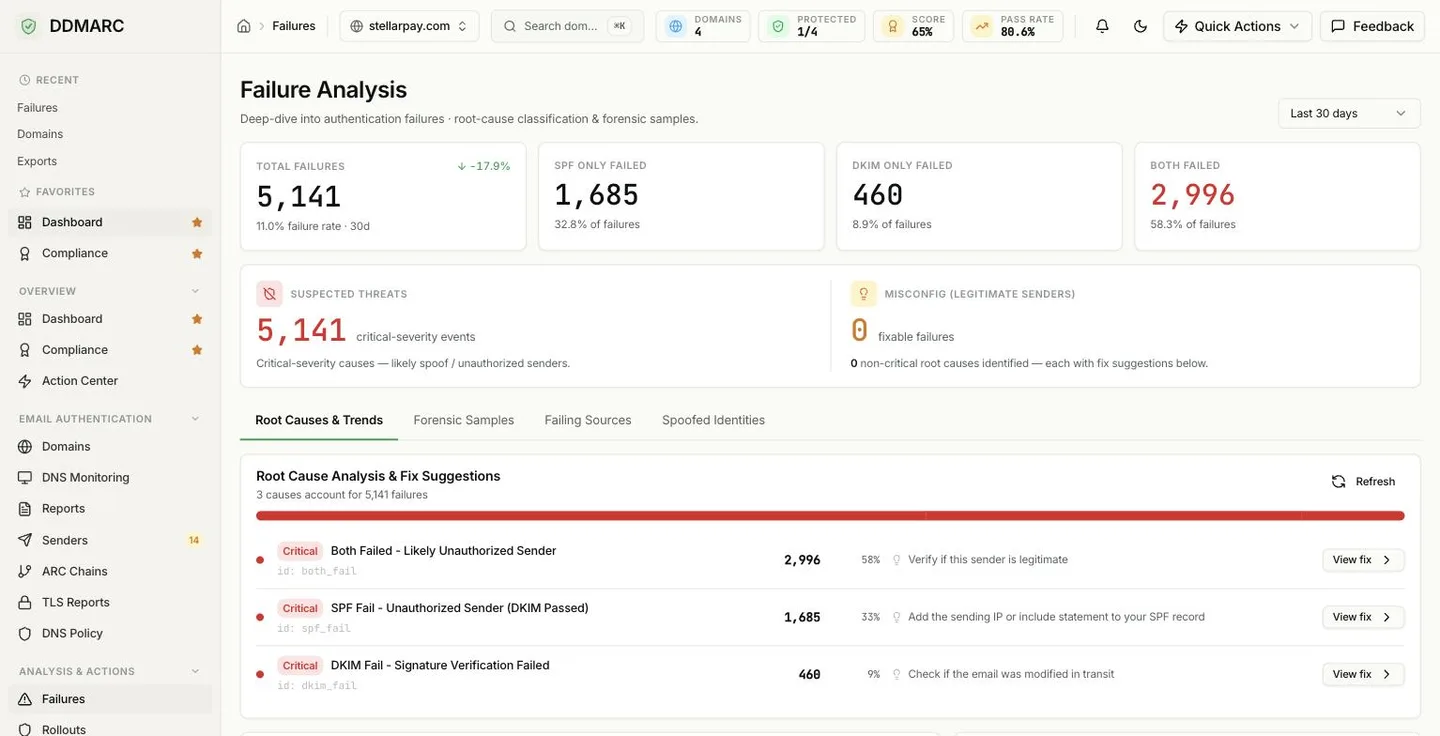Collapse the Analysis & Actions section
The height and width of the screenshot is (736, 1440).
pos(195,671)
